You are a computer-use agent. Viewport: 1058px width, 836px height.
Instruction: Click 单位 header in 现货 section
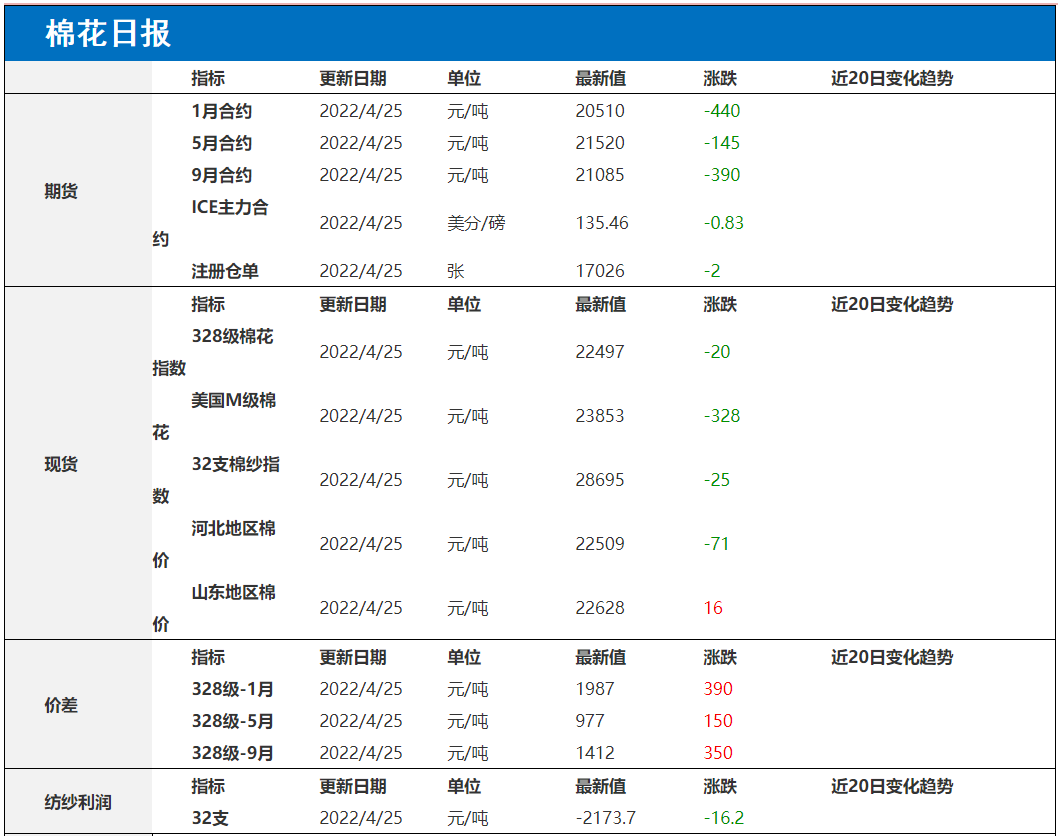pyautogui.click(x=464, y=304)
